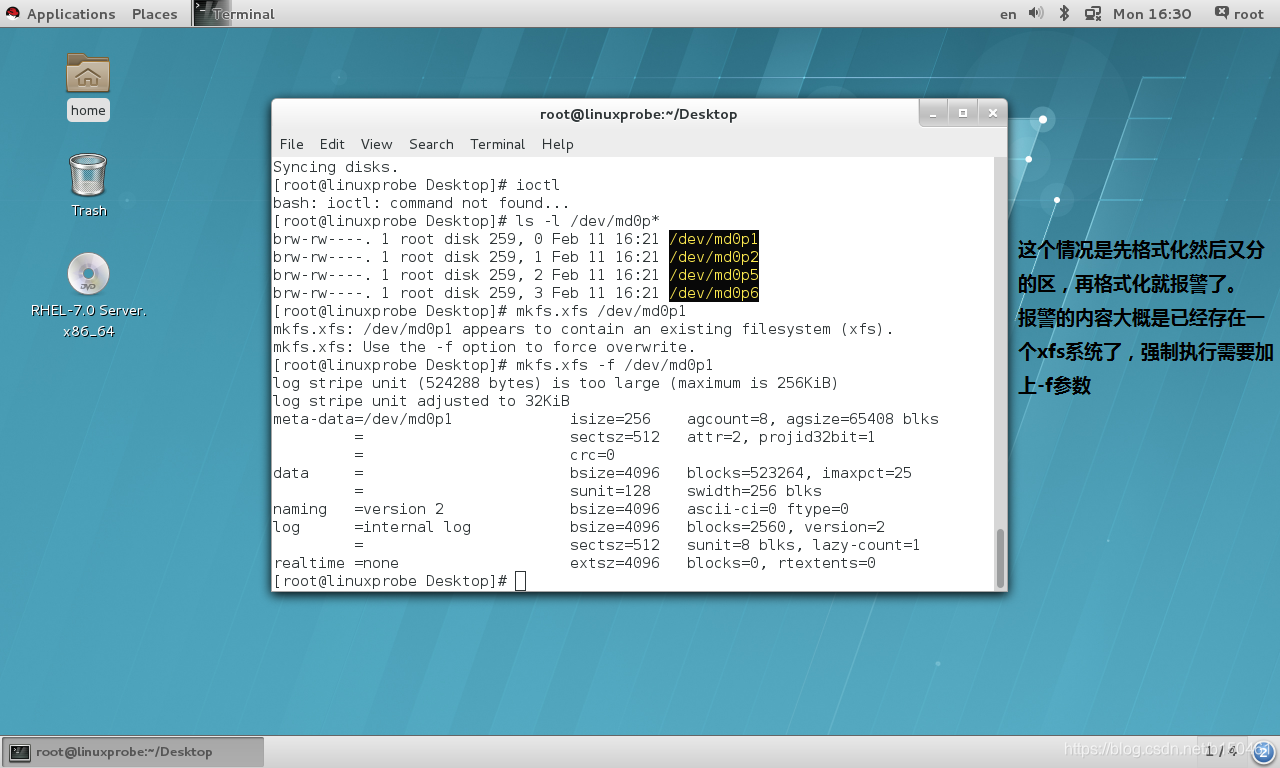
Task: Click the Mon 16:30 clock
Action: [x=1152, y=14]
